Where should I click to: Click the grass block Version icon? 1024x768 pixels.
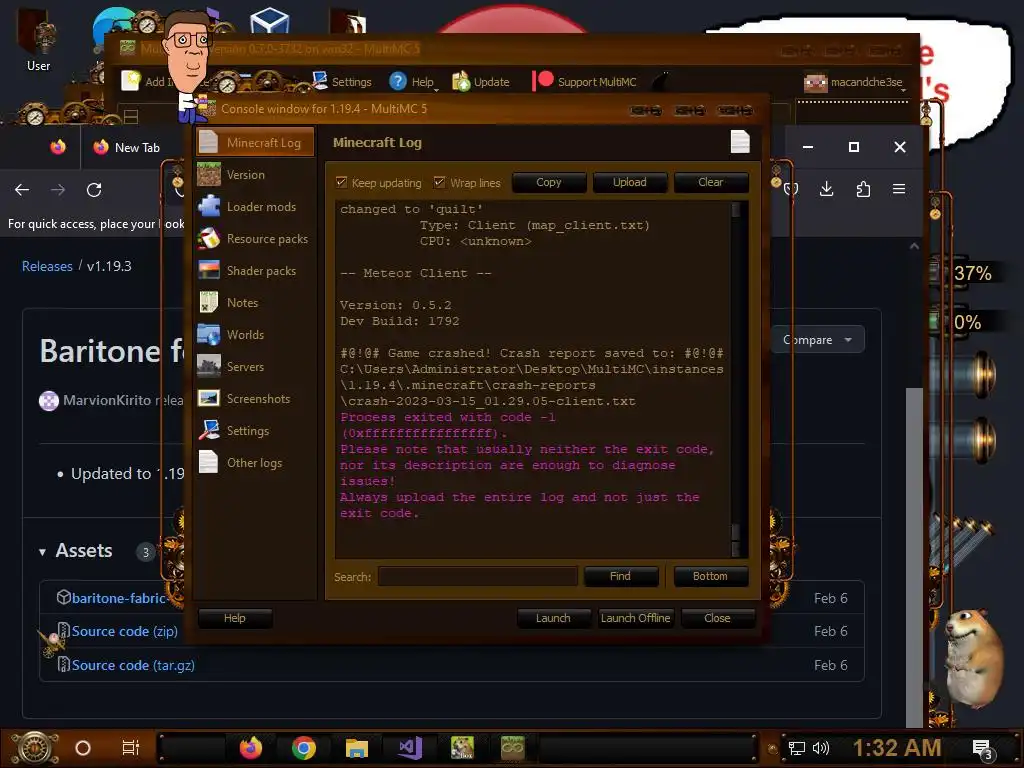click(209, 174)
